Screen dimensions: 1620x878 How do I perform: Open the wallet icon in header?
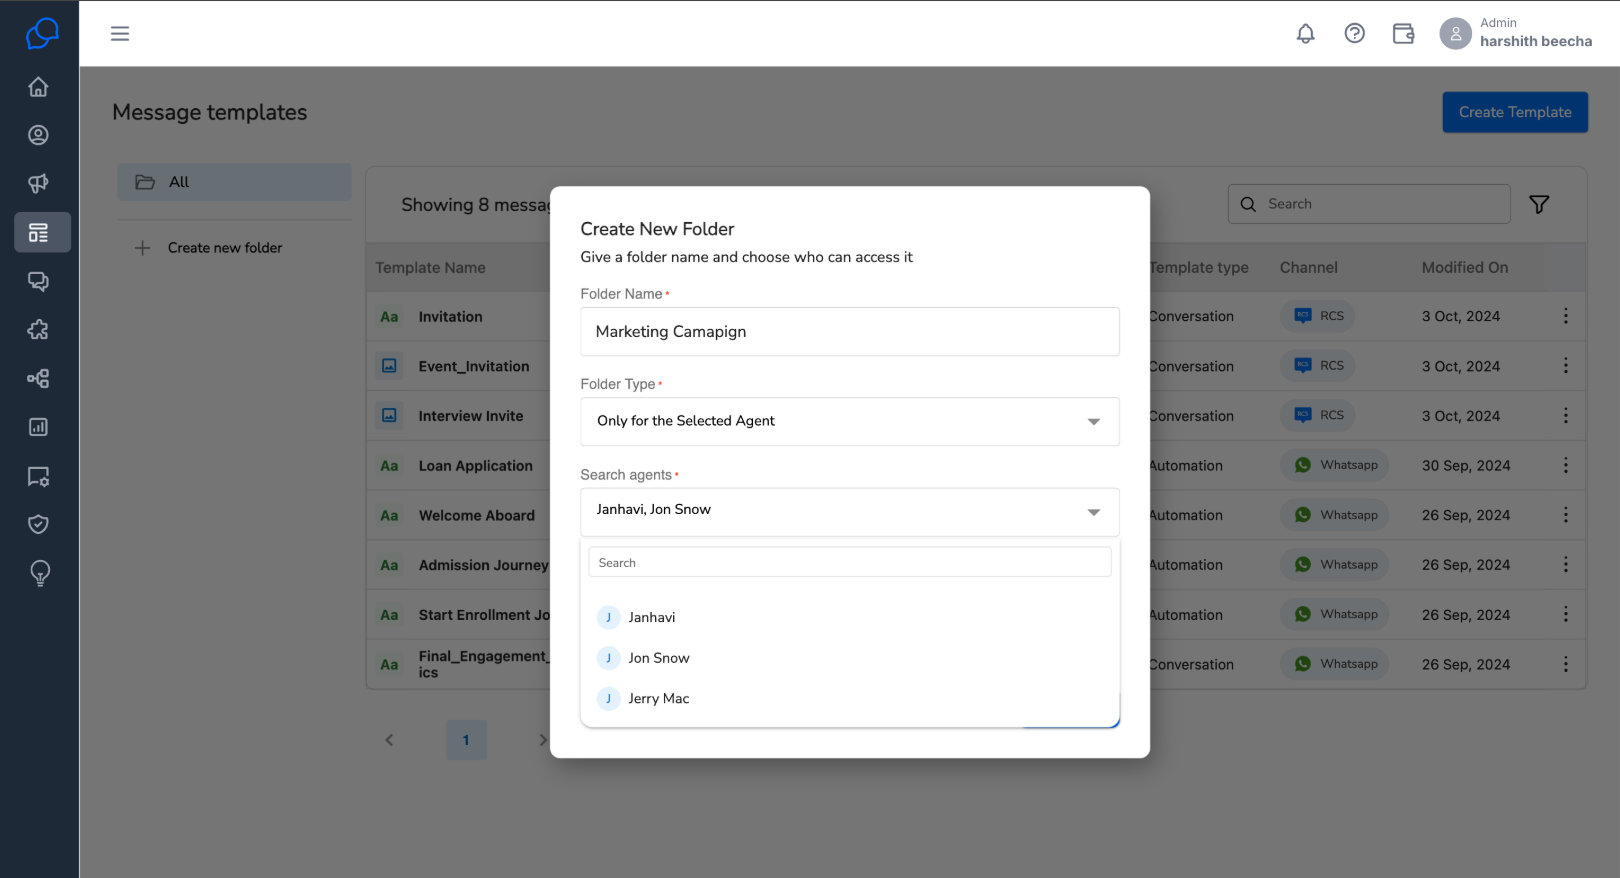pyautogui.click(x=1403, y=34)
